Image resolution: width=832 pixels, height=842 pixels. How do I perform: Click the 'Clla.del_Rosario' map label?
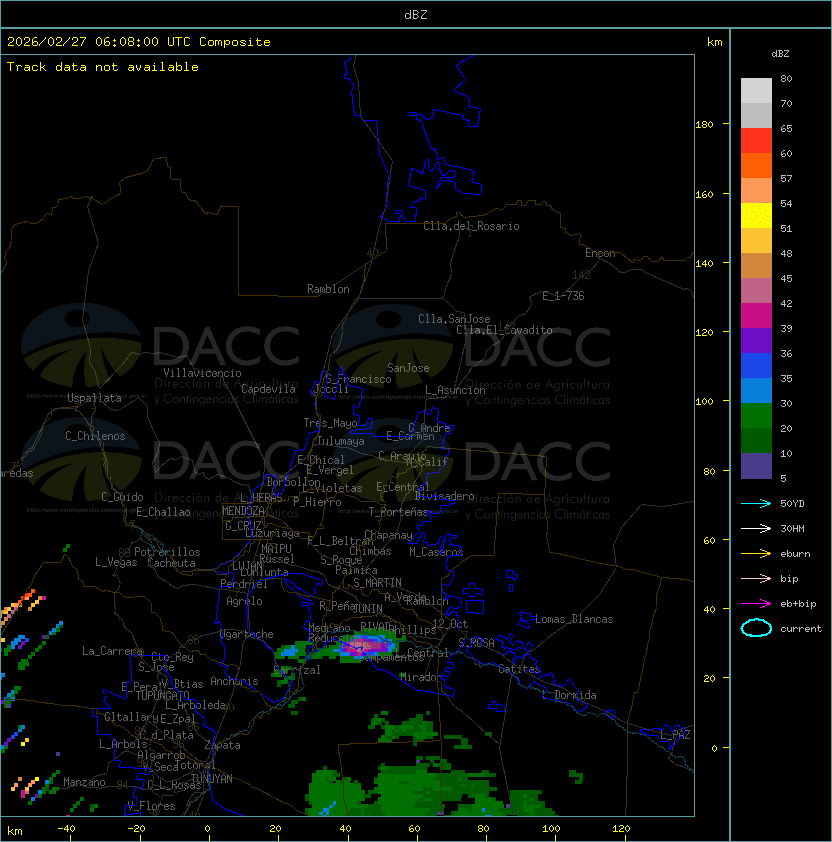tap(471, 226)
